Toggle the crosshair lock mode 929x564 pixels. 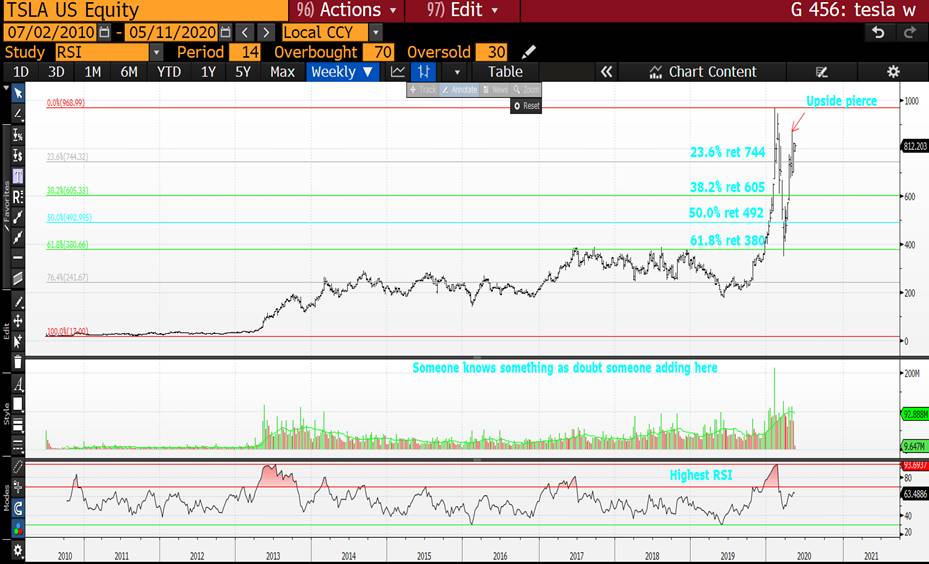[18, 488]
